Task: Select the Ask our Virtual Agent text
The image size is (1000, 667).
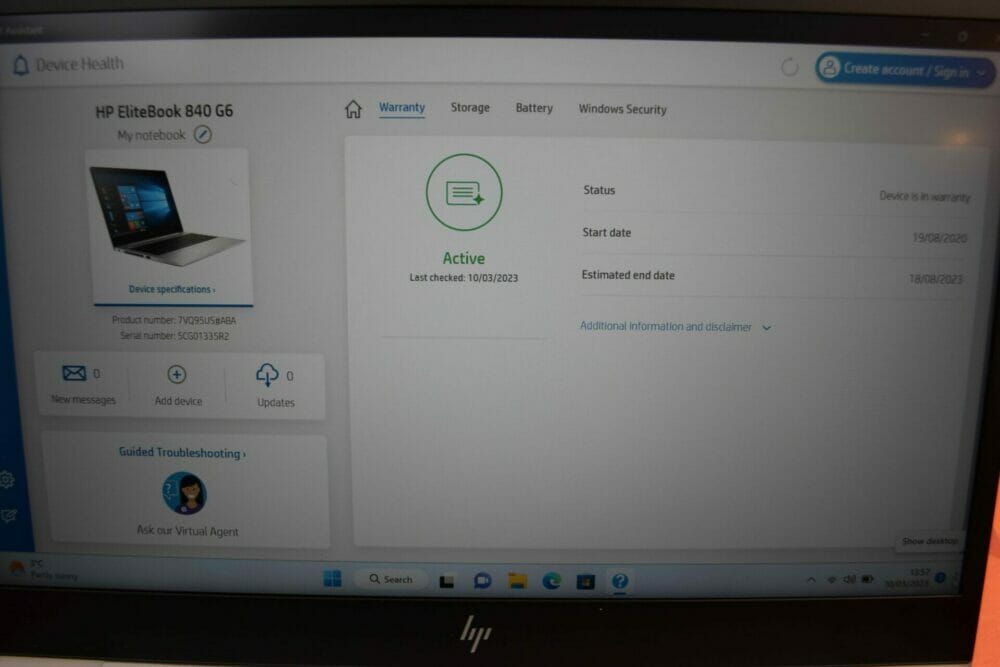Action: tap(188, 531)
